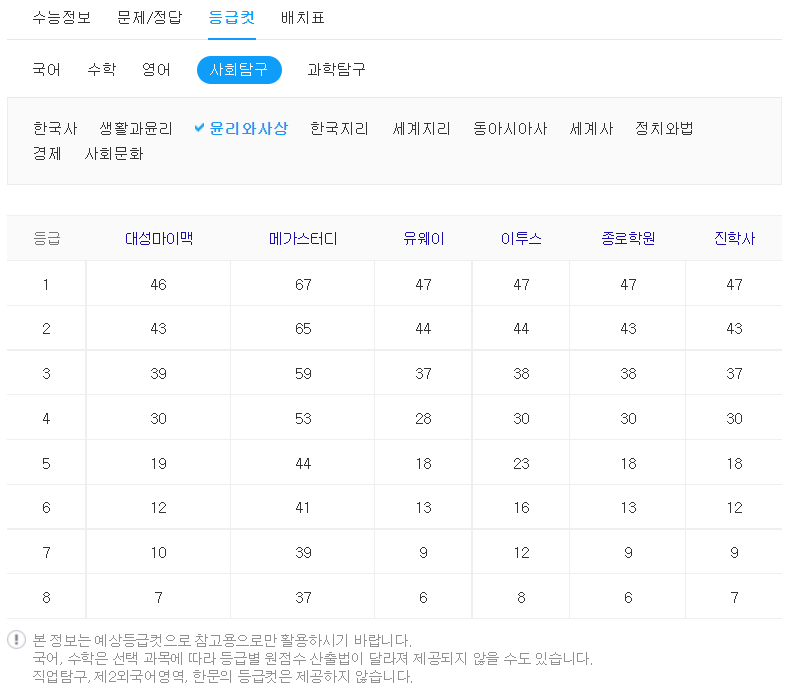Click 메가스터디 grade 2 value 65
Viewport: 788px width, 698px height.
click(x=303, y=329)
